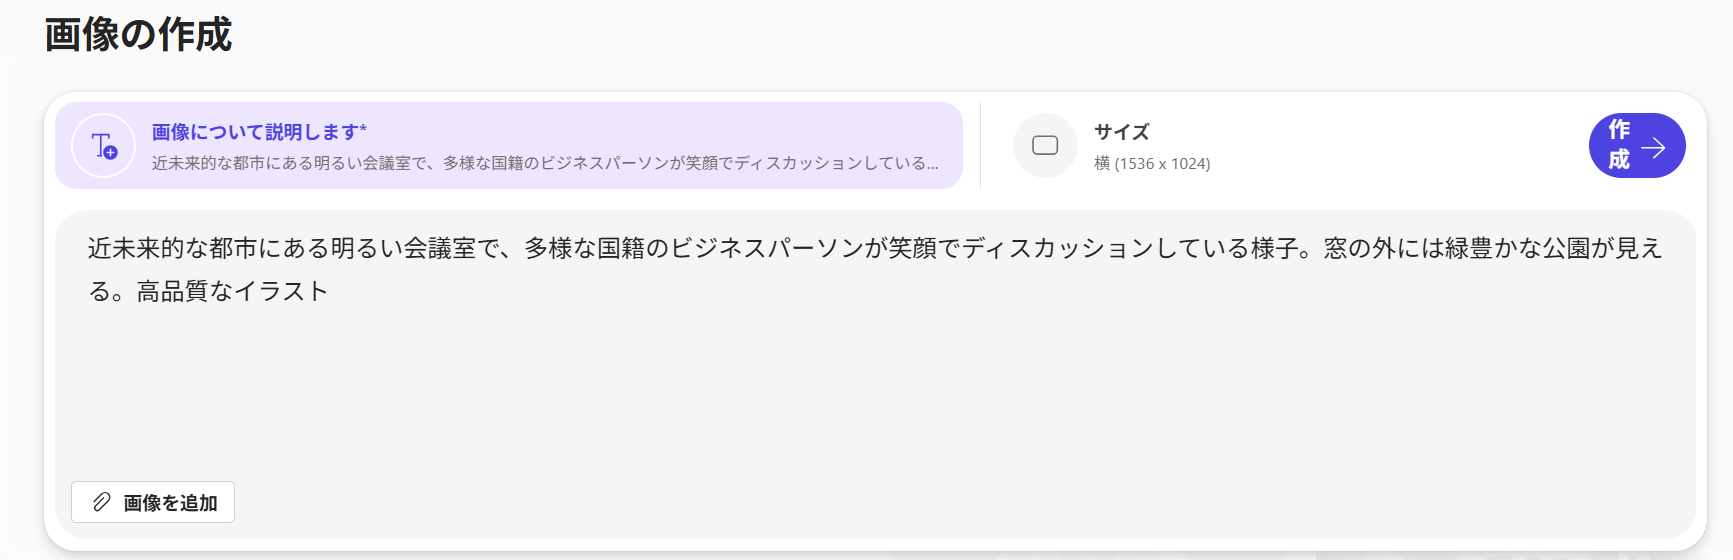Screen dimensions: 1733x560
Task: Click the text-plus icon beside image description
Action: (x=104, y=146)
